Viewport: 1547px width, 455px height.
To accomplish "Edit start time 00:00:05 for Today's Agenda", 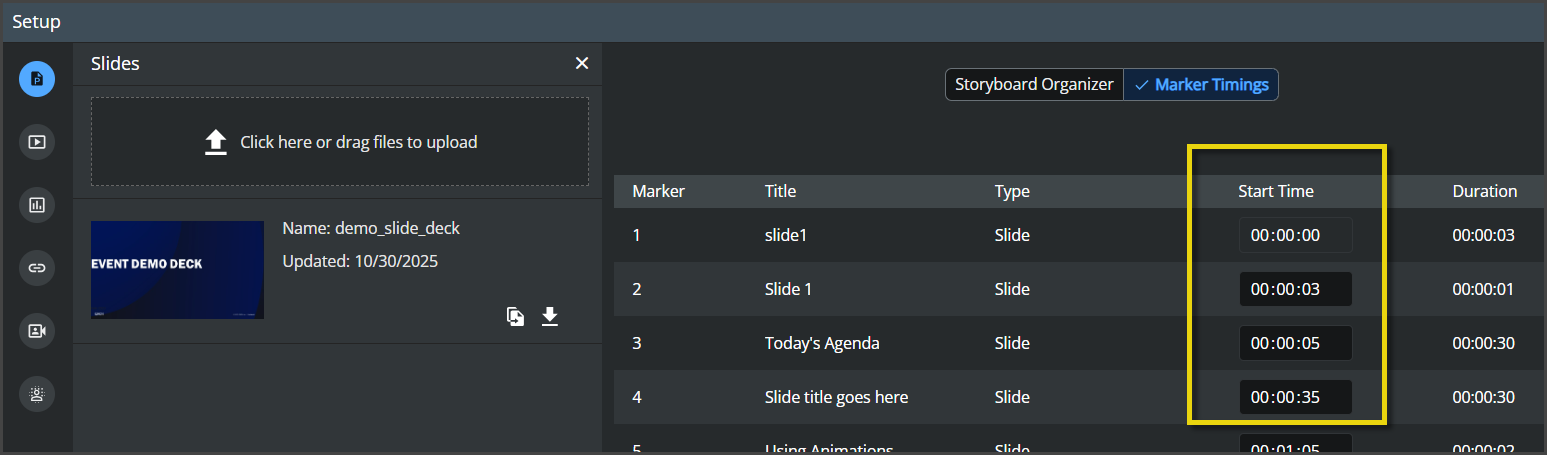I will click(1296, 343).
